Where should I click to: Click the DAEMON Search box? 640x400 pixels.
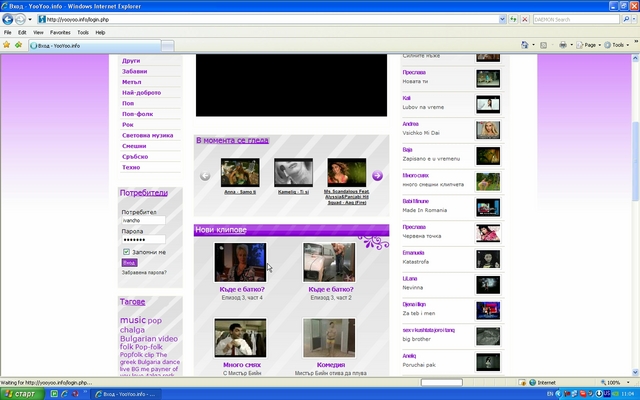coord(576,19)
